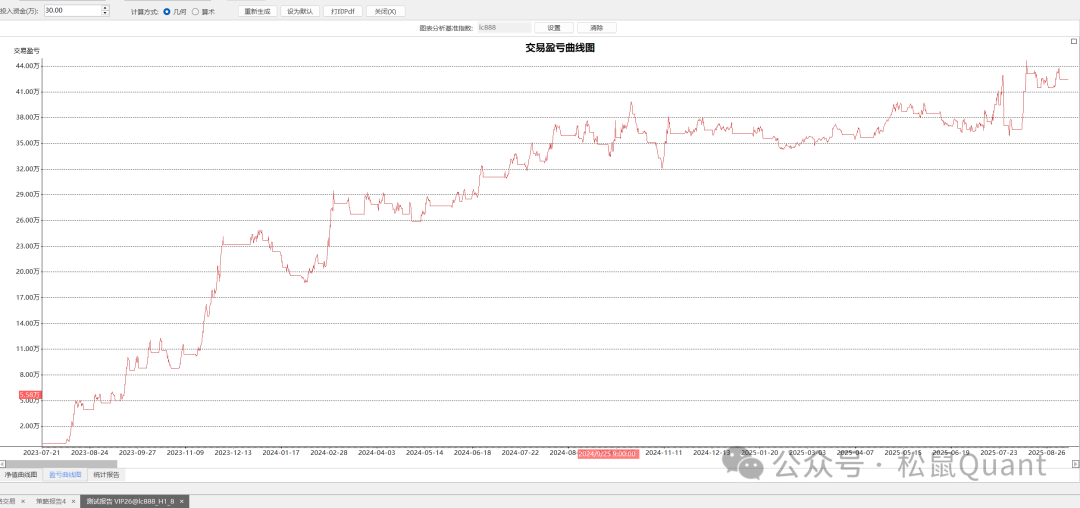Close the 测试报告 VIP26@lc888_H1_8 tab
Image resolution: width=1080 pixels, height=508 pixels.
pos(182,501)
